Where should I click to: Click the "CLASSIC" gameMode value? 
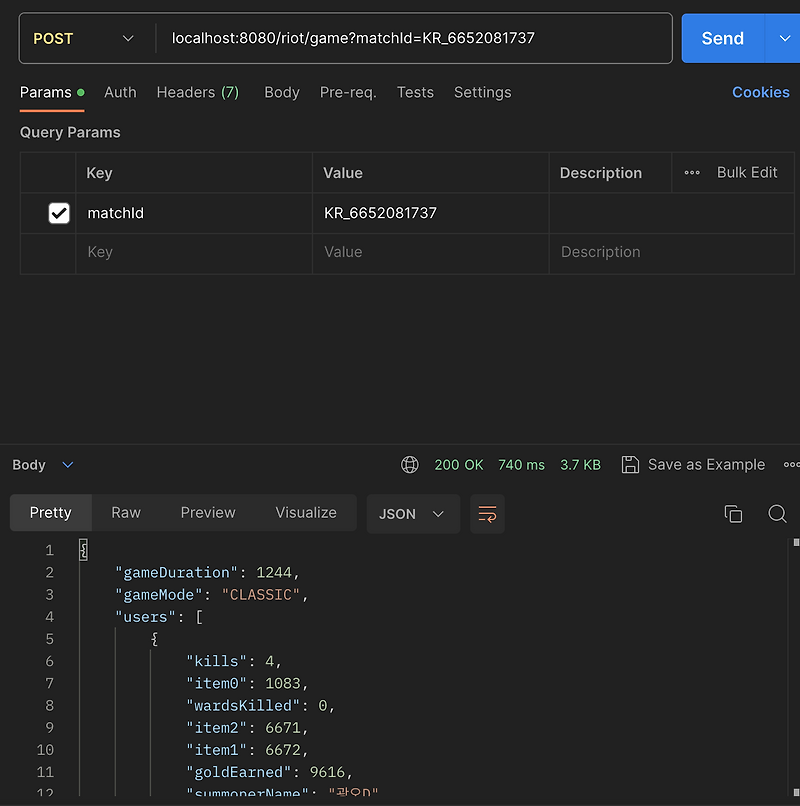coord(260,595)
